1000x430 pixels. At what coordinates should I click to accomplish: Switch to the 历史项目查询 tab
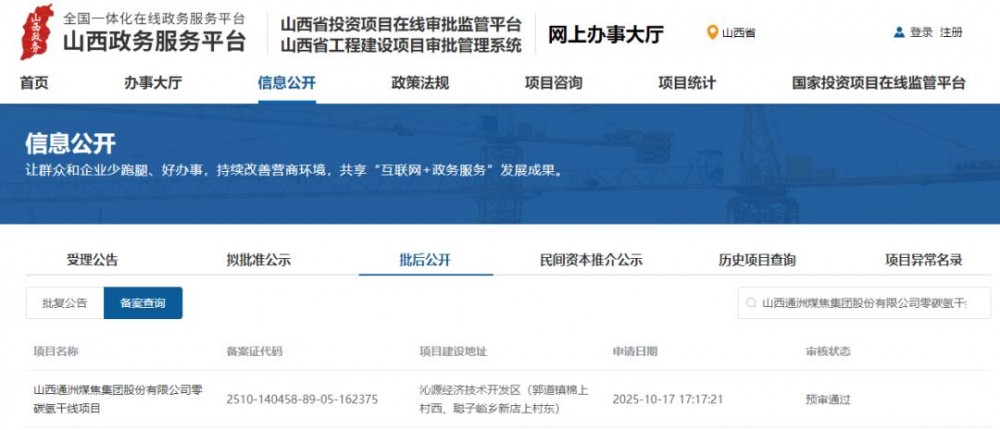point(757,260)
